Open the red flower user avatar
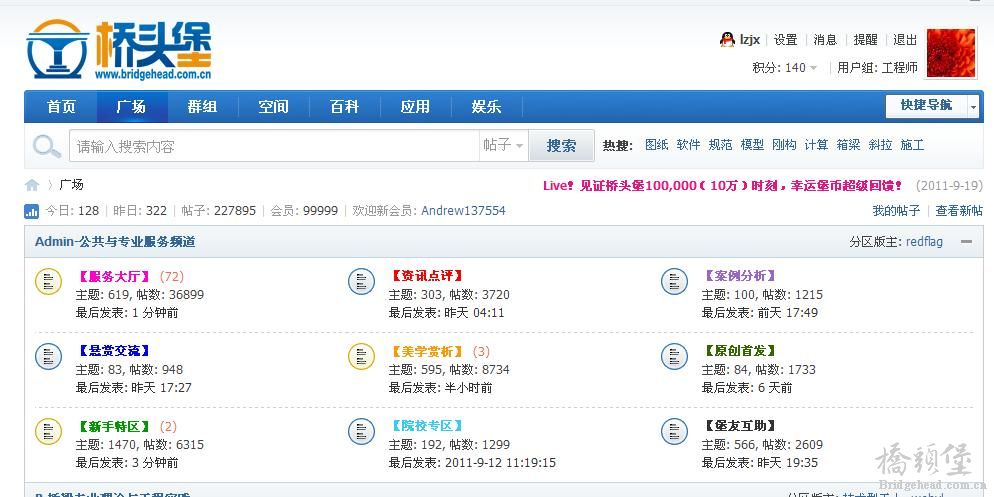 point(951,53)
